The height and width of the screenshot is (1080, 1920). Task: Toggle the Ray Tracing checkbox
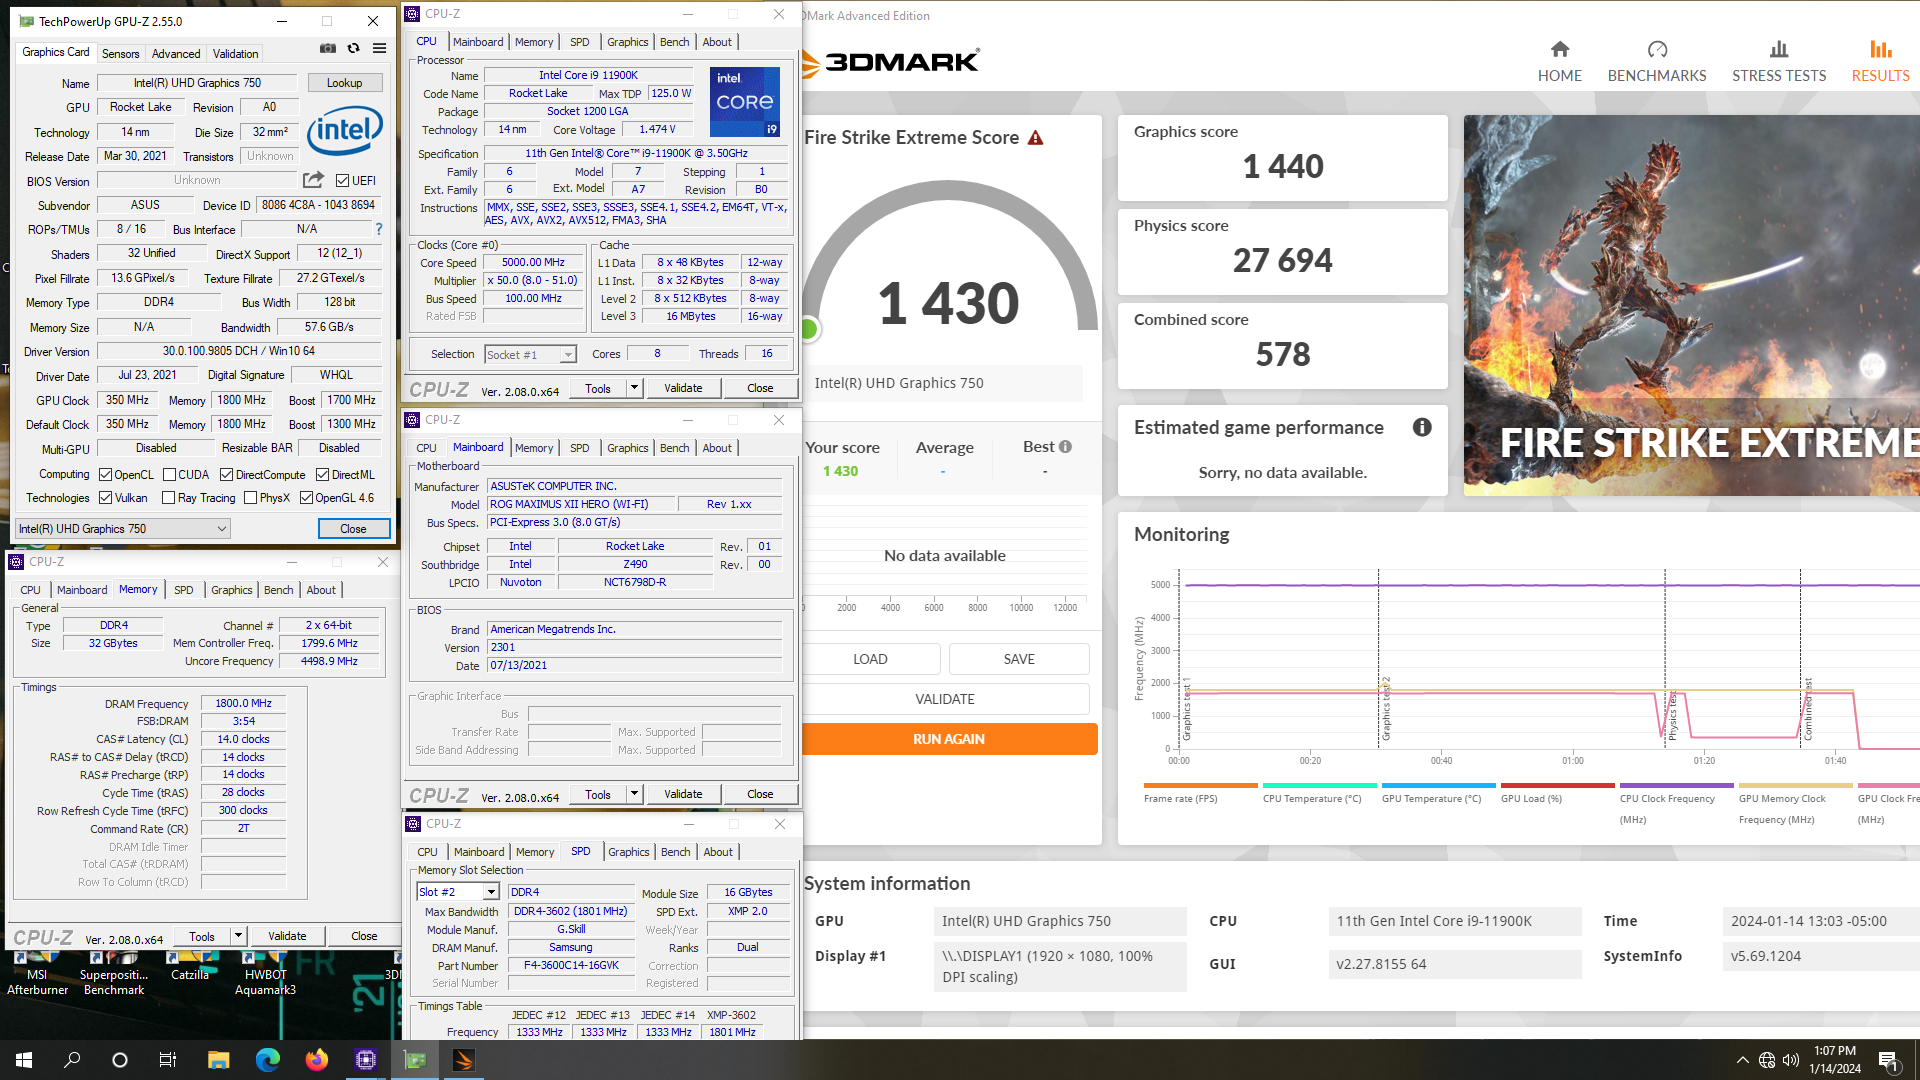[168, 497]
